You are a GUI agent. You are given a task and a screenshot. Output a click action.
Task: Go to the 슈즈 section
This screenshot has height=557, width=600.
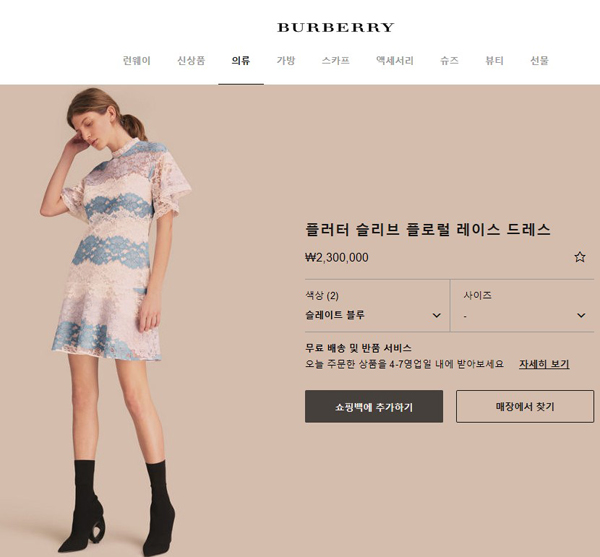449,60
